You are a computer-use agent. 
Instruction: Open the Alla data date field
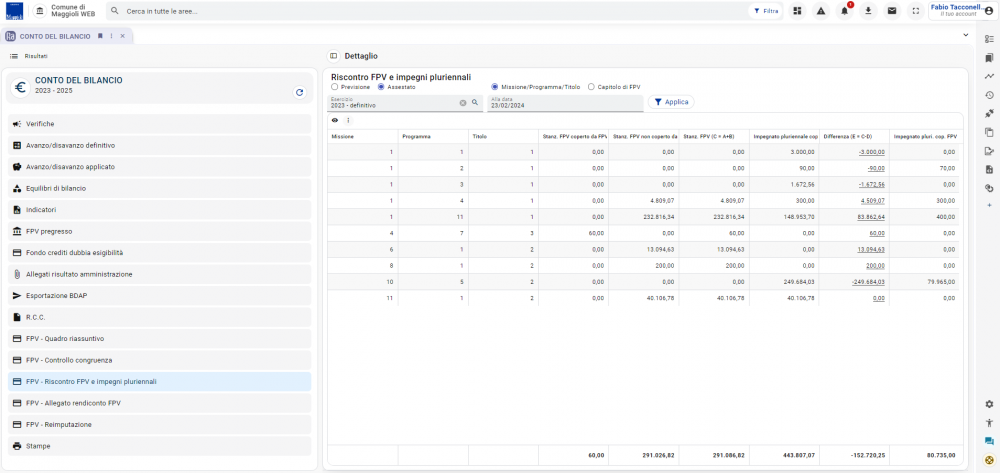(565, 103)
